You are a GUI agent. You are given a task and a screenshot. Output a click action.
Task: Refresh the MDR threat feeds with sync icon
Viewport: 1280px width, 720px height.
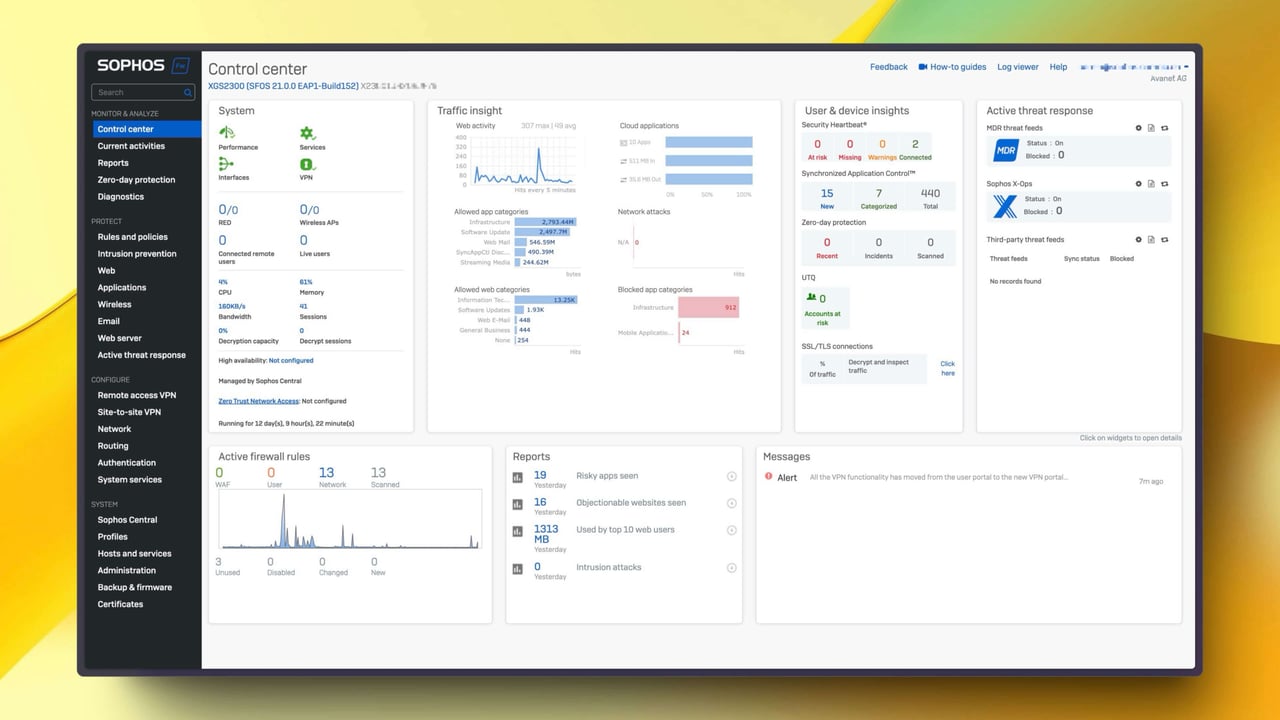(x=1164, y=128)
